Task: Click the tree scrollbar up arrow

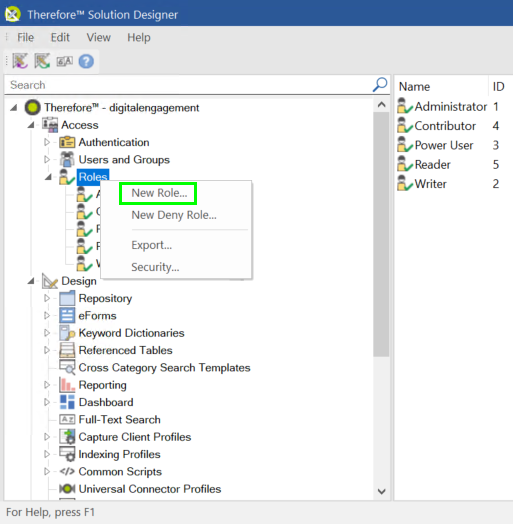Action: pos(381,105)
